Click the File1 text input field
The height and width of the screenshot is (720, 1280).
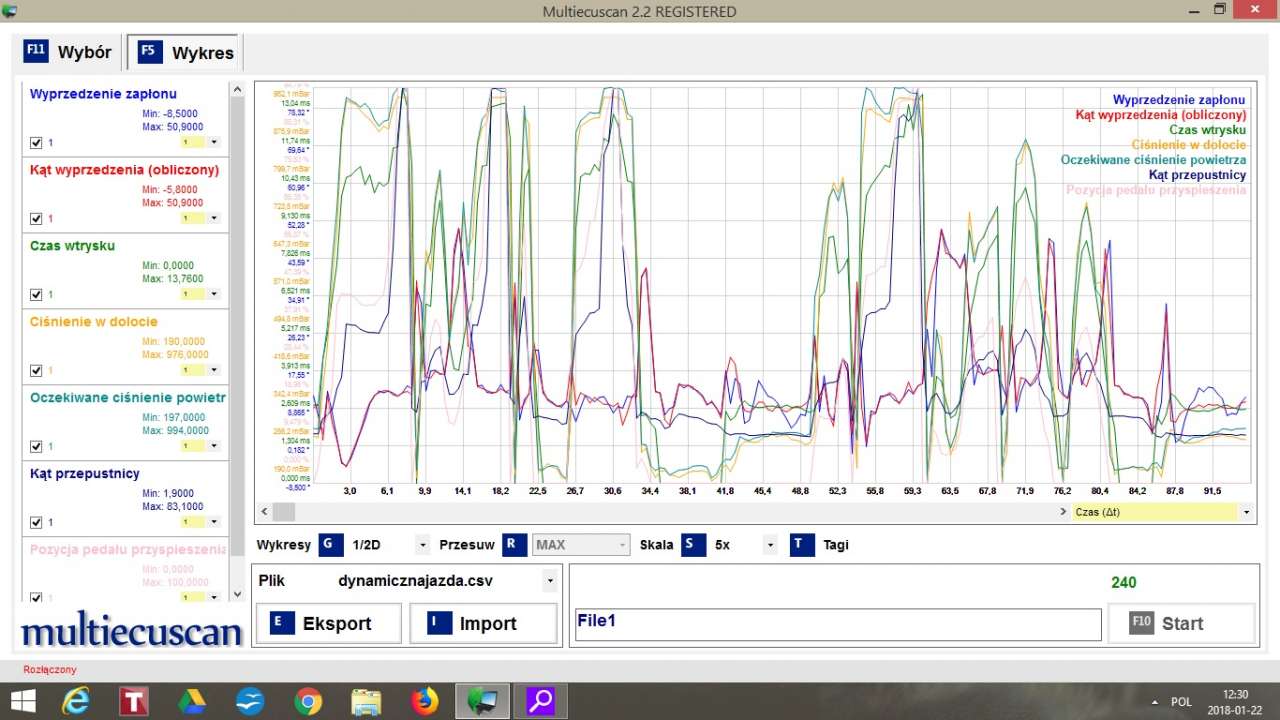(838, 624)
